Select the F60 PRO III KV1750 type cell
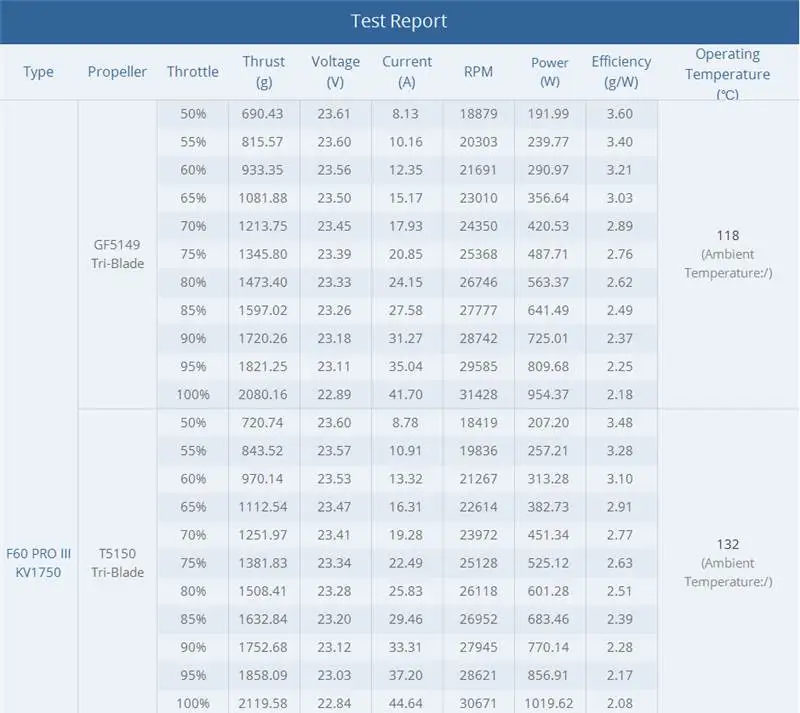Screen dimensions: 800x713 (x=38, y=563)
